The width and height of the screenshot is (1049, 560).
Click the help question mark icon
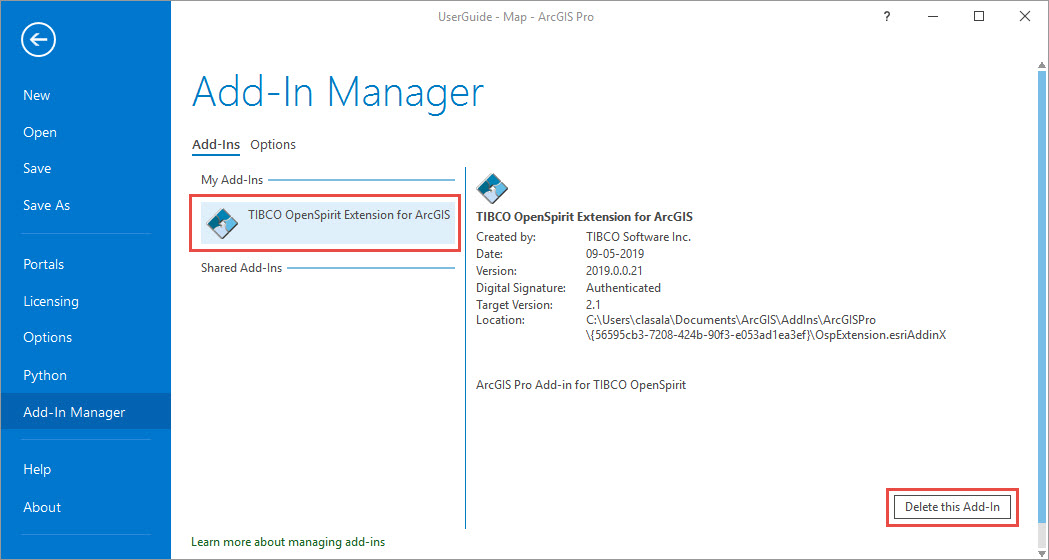[886, 17]
